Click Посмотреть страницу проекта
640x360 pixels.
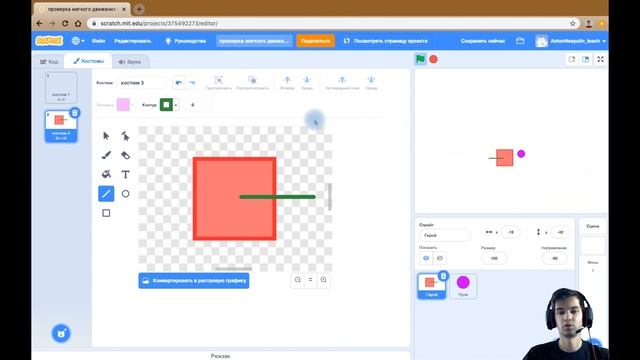386,41
